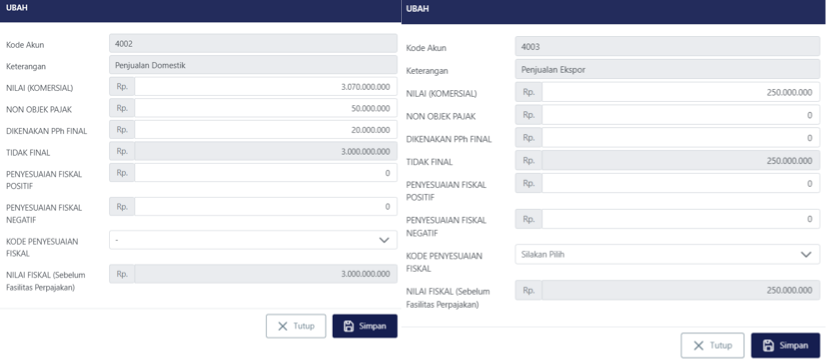
Task: Click the NILAI (KOMERSIAL) label in Domestik form
Action: click(40, 88)
